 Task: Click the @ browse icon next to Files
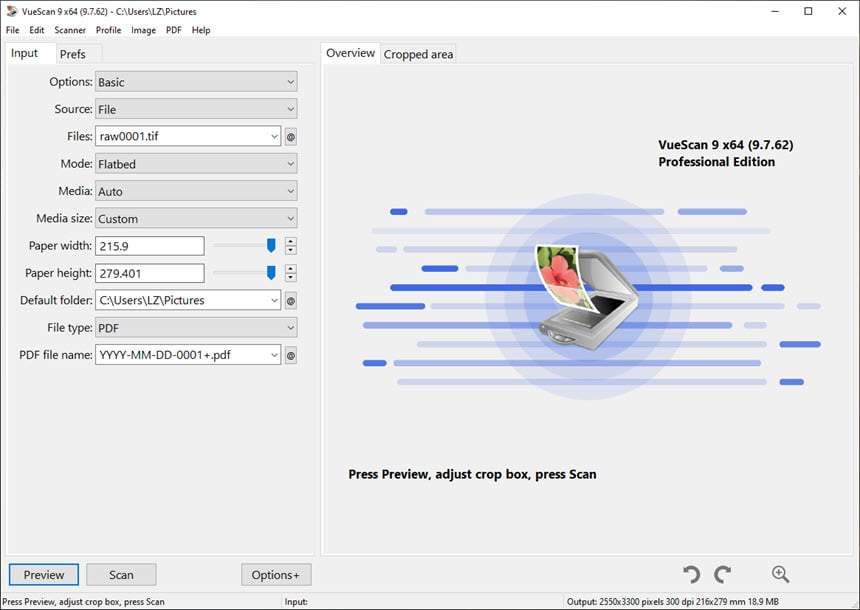[x=291, y=137]
